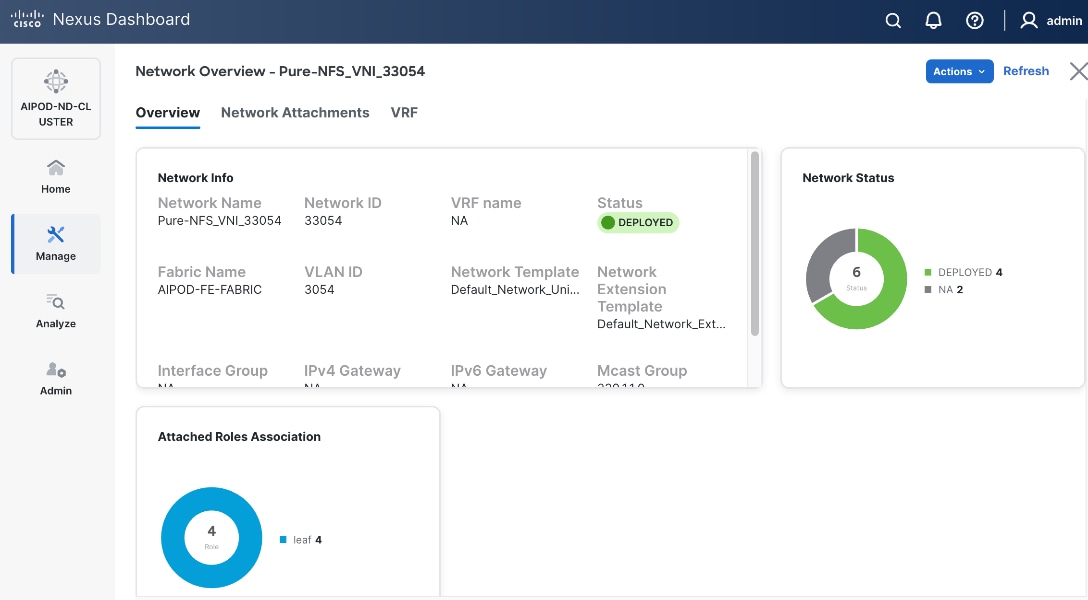Go to Home in the sidebar

click(x=56, y=176)
